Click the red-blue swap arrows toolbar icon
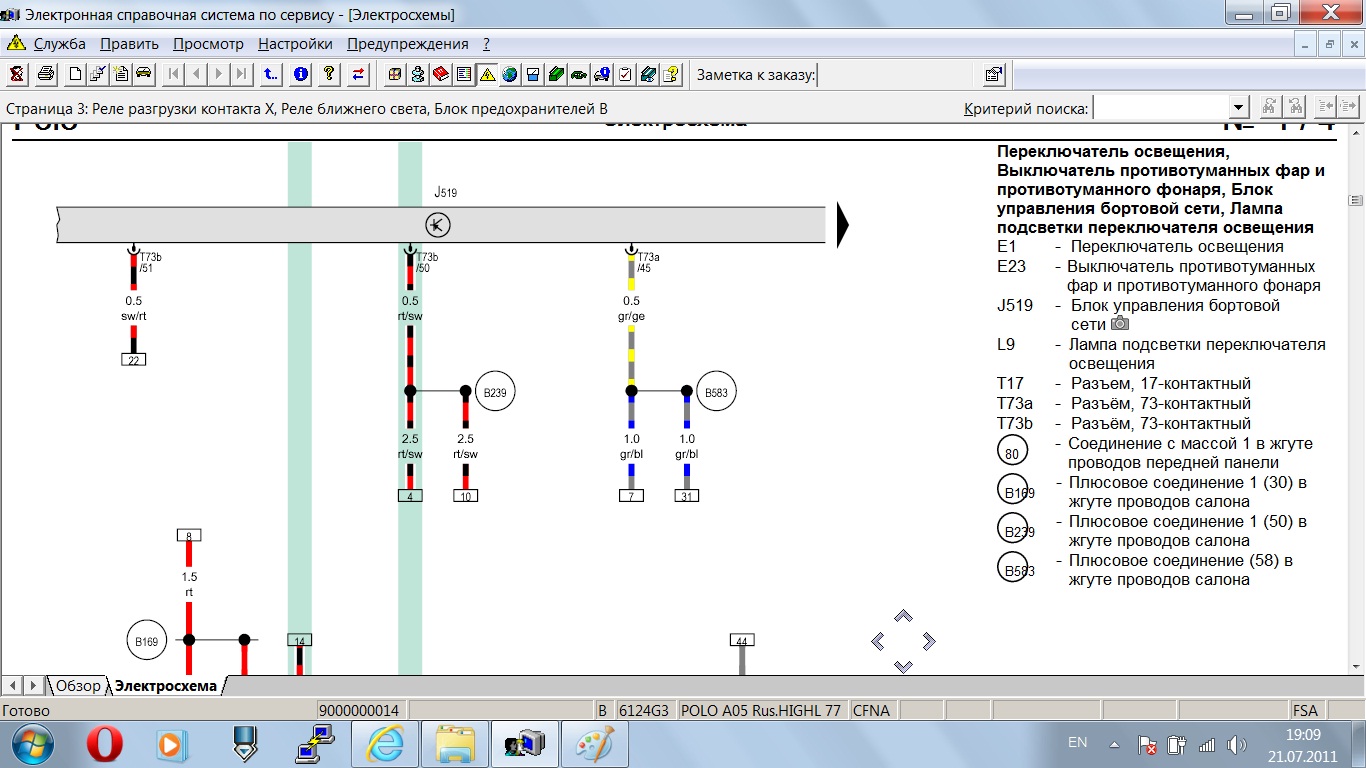Screen dimensions: 1366x768 point(358,74)
